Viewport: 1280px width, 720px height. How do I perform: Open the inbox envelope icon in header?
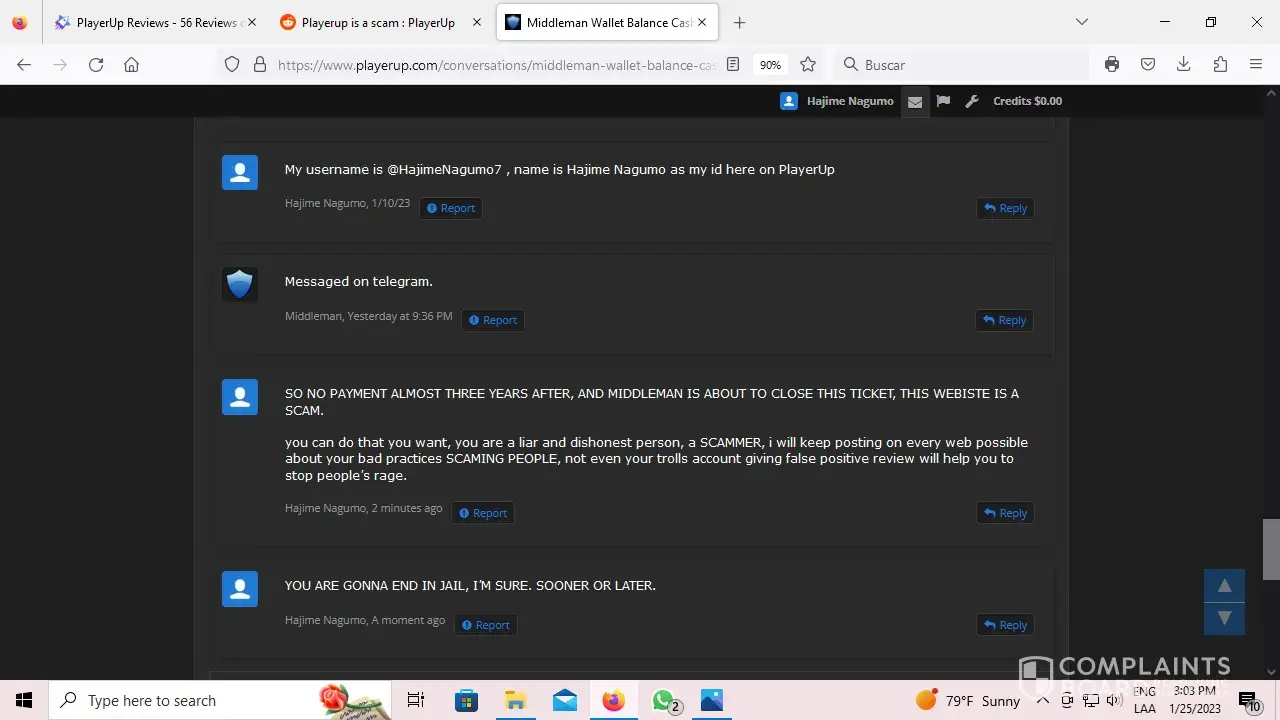click(914, 101)
